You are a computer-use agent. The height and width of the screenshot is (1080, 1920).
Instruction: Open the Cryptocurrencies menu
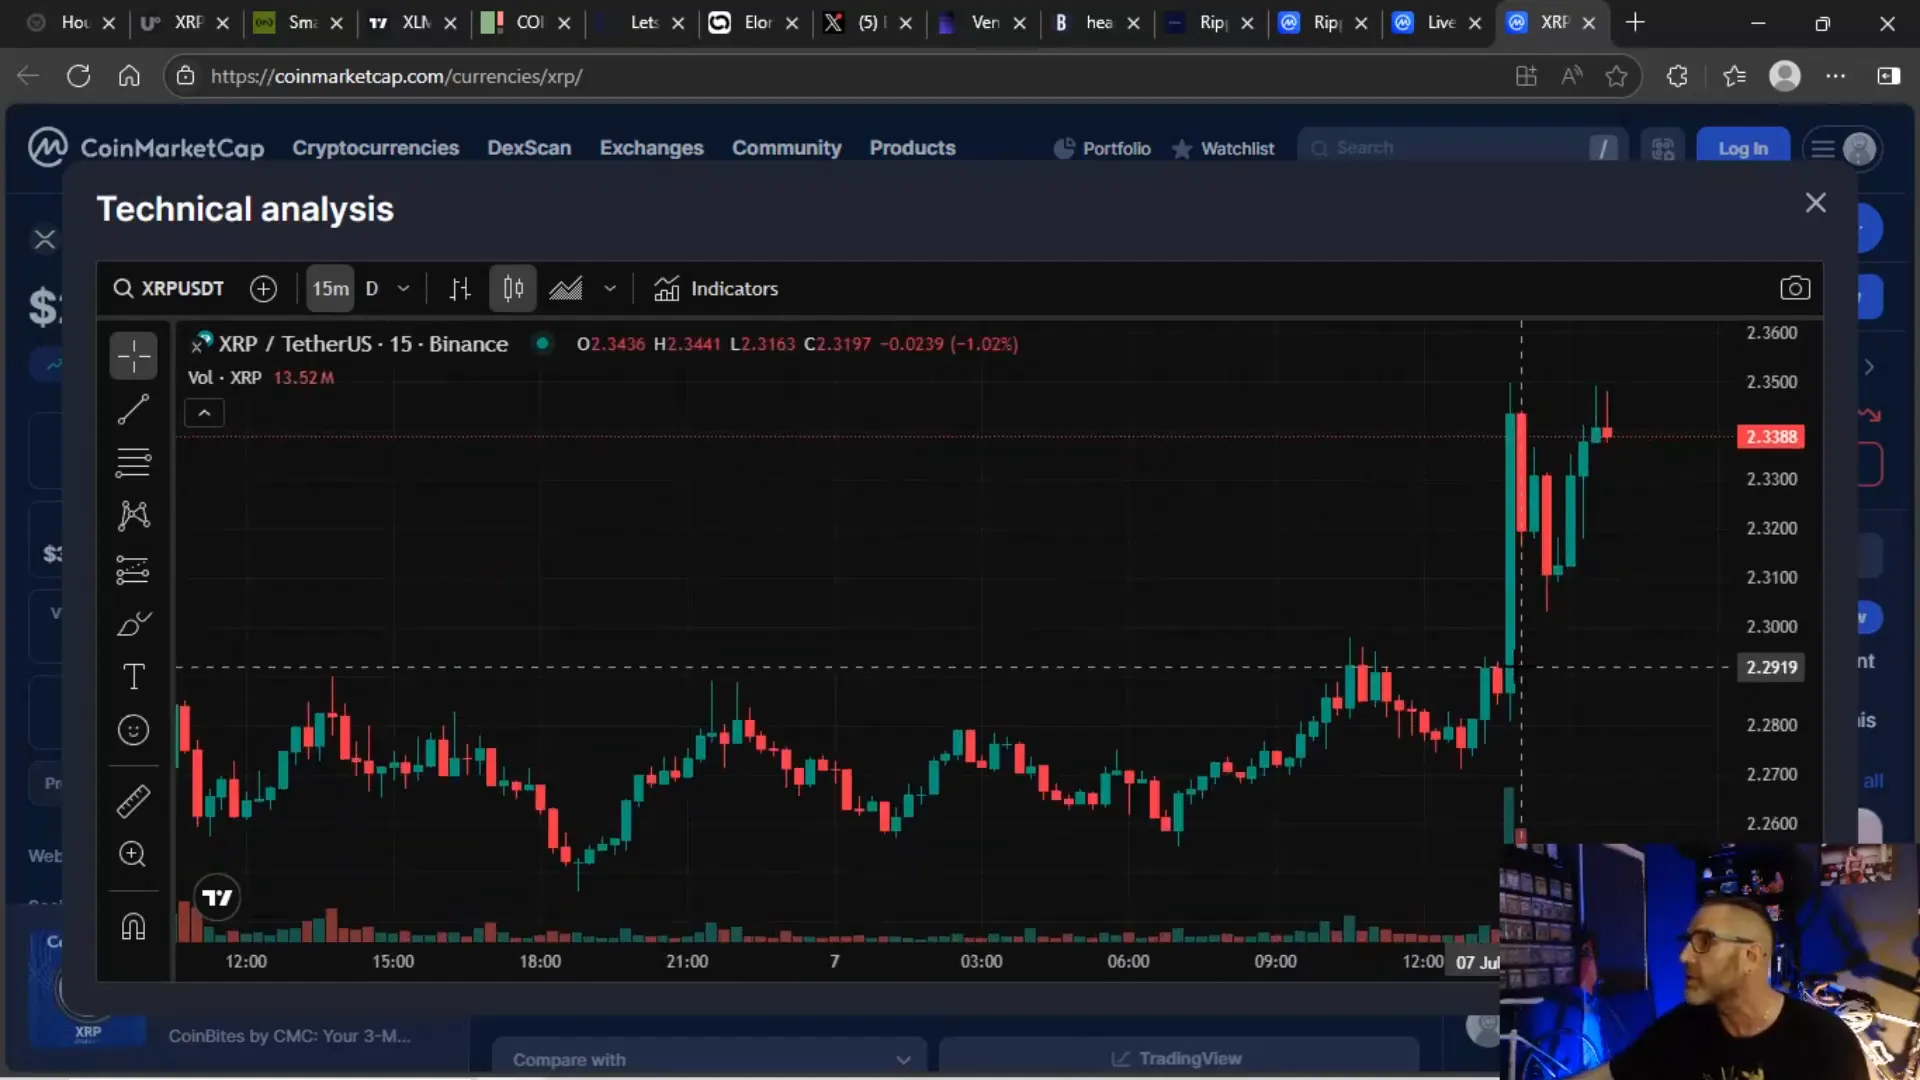coord(376,148)
